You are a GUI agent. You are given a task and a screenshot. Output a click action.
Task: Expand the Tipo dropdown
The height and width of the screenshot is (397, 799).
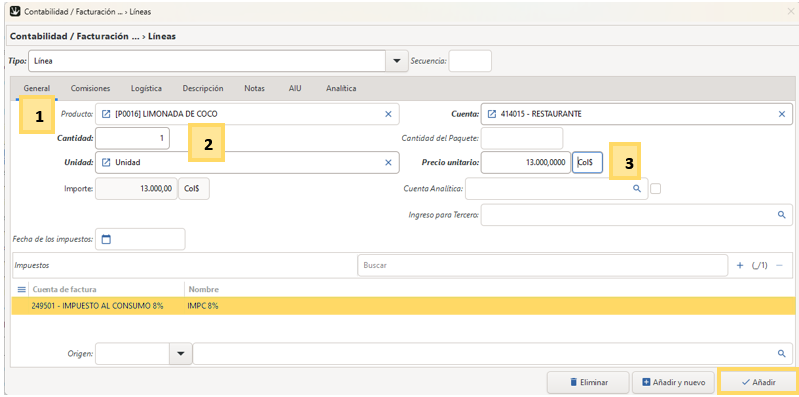[396, 61]
